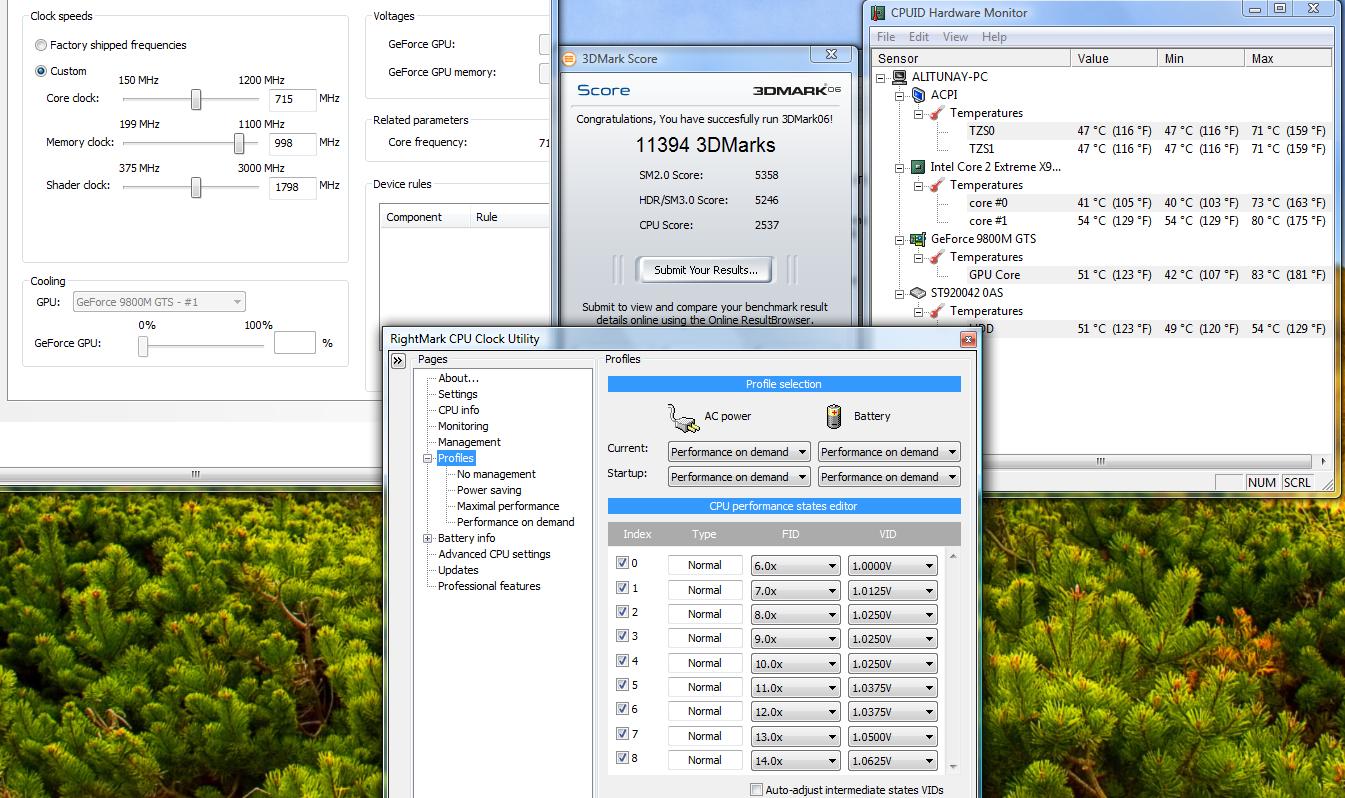
Task: Click the Core clock slider handle
Action: pos(196,99)
